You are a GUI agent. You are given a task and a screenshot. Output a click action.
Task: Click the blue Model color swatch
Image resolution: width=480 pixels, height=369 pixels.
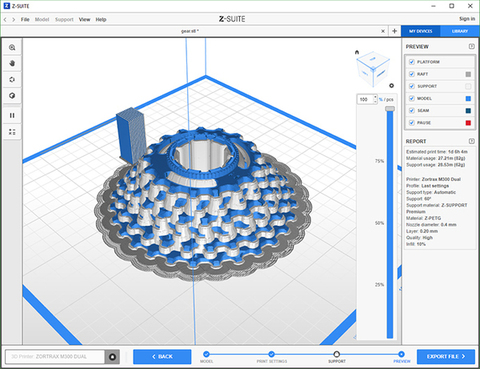pos(468,98)
